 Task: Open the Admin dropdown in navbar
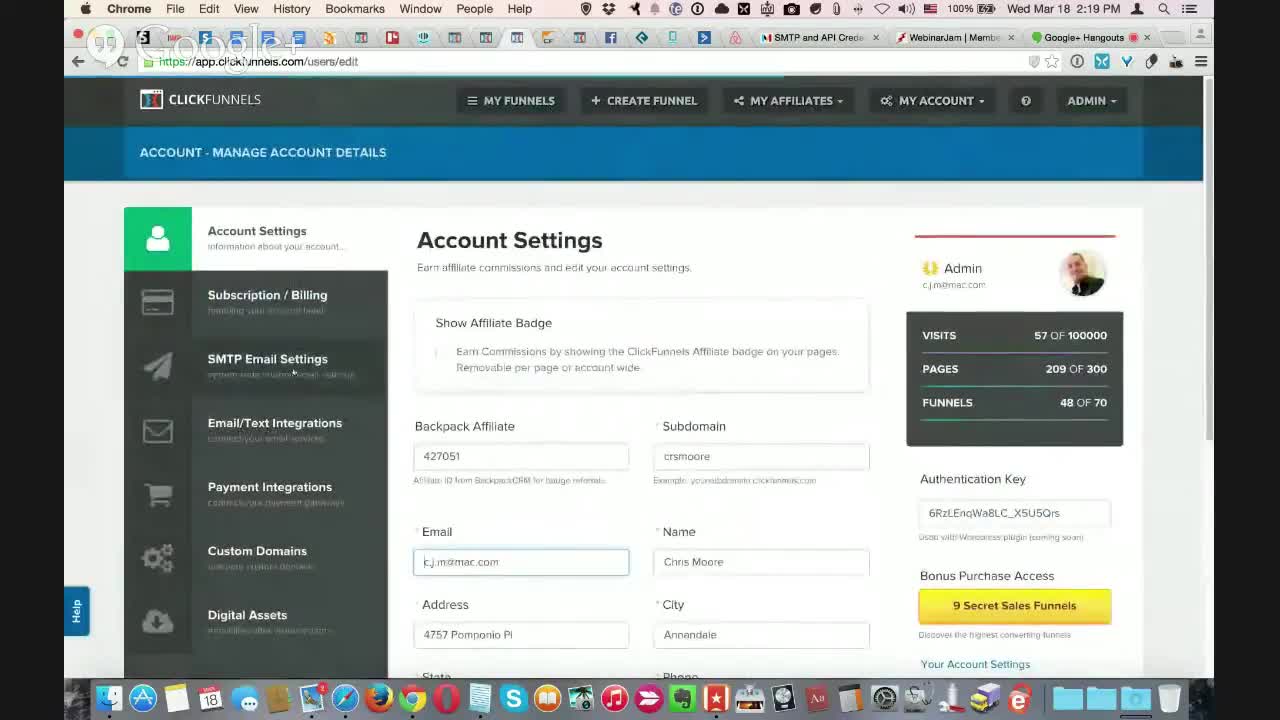tap(1091, 100)
